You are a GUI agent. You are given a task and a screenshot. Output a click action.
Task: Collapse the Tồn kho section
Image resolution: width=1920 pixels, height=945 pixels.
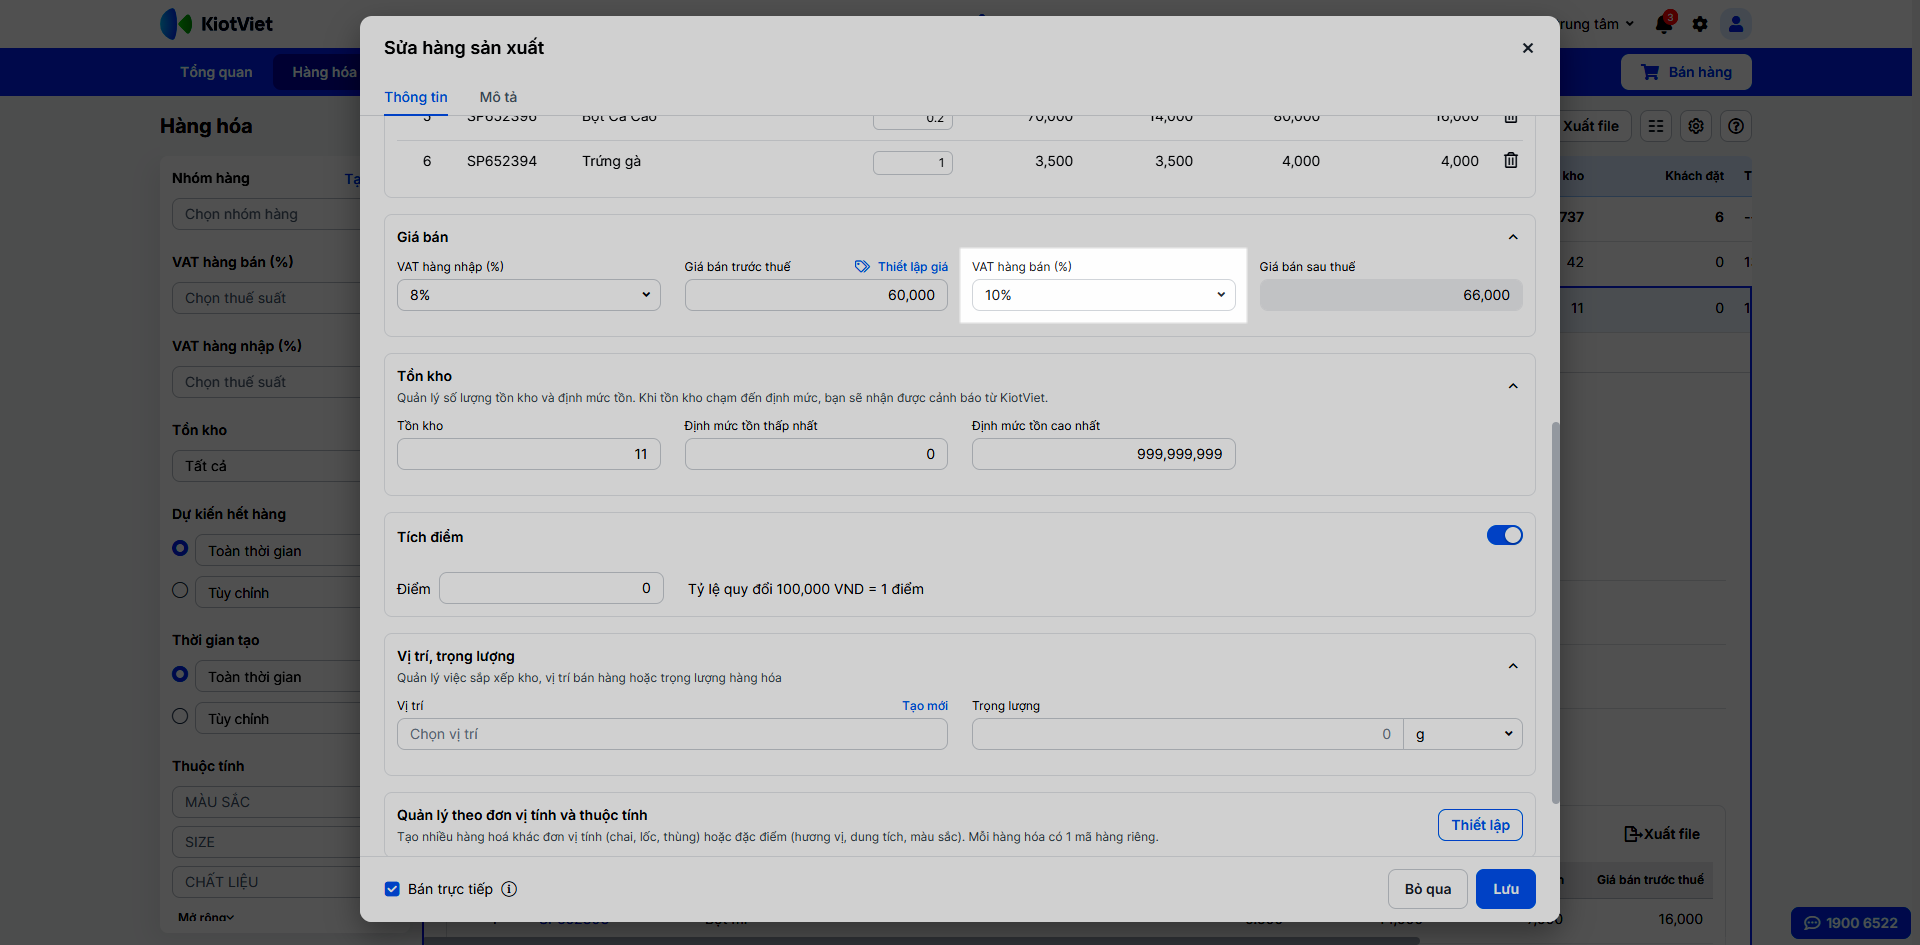(x=1513, y=386)
